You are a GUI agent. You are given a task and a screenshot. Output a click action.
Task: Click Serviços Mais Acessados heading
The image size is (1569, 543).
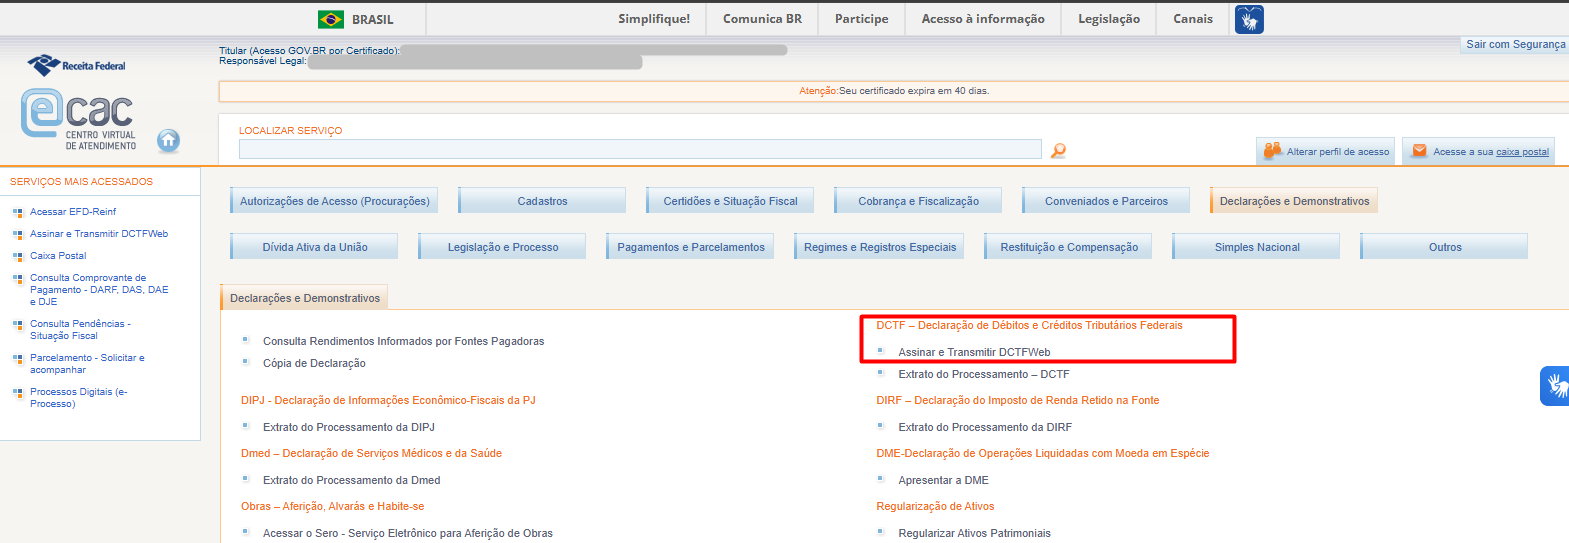[x=81, y=182]
